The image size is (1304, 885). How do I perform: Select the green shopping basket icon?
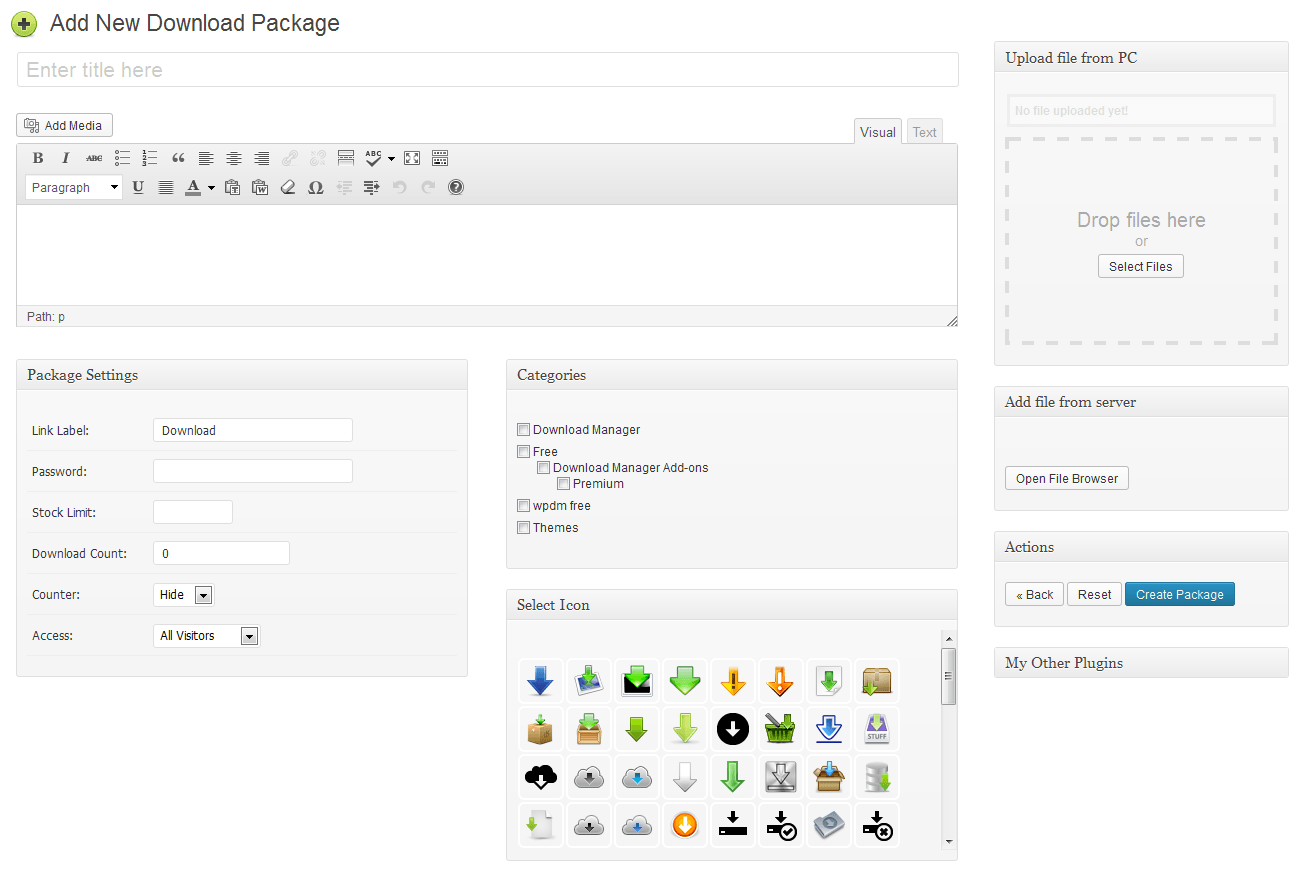[x=780, y=729]
